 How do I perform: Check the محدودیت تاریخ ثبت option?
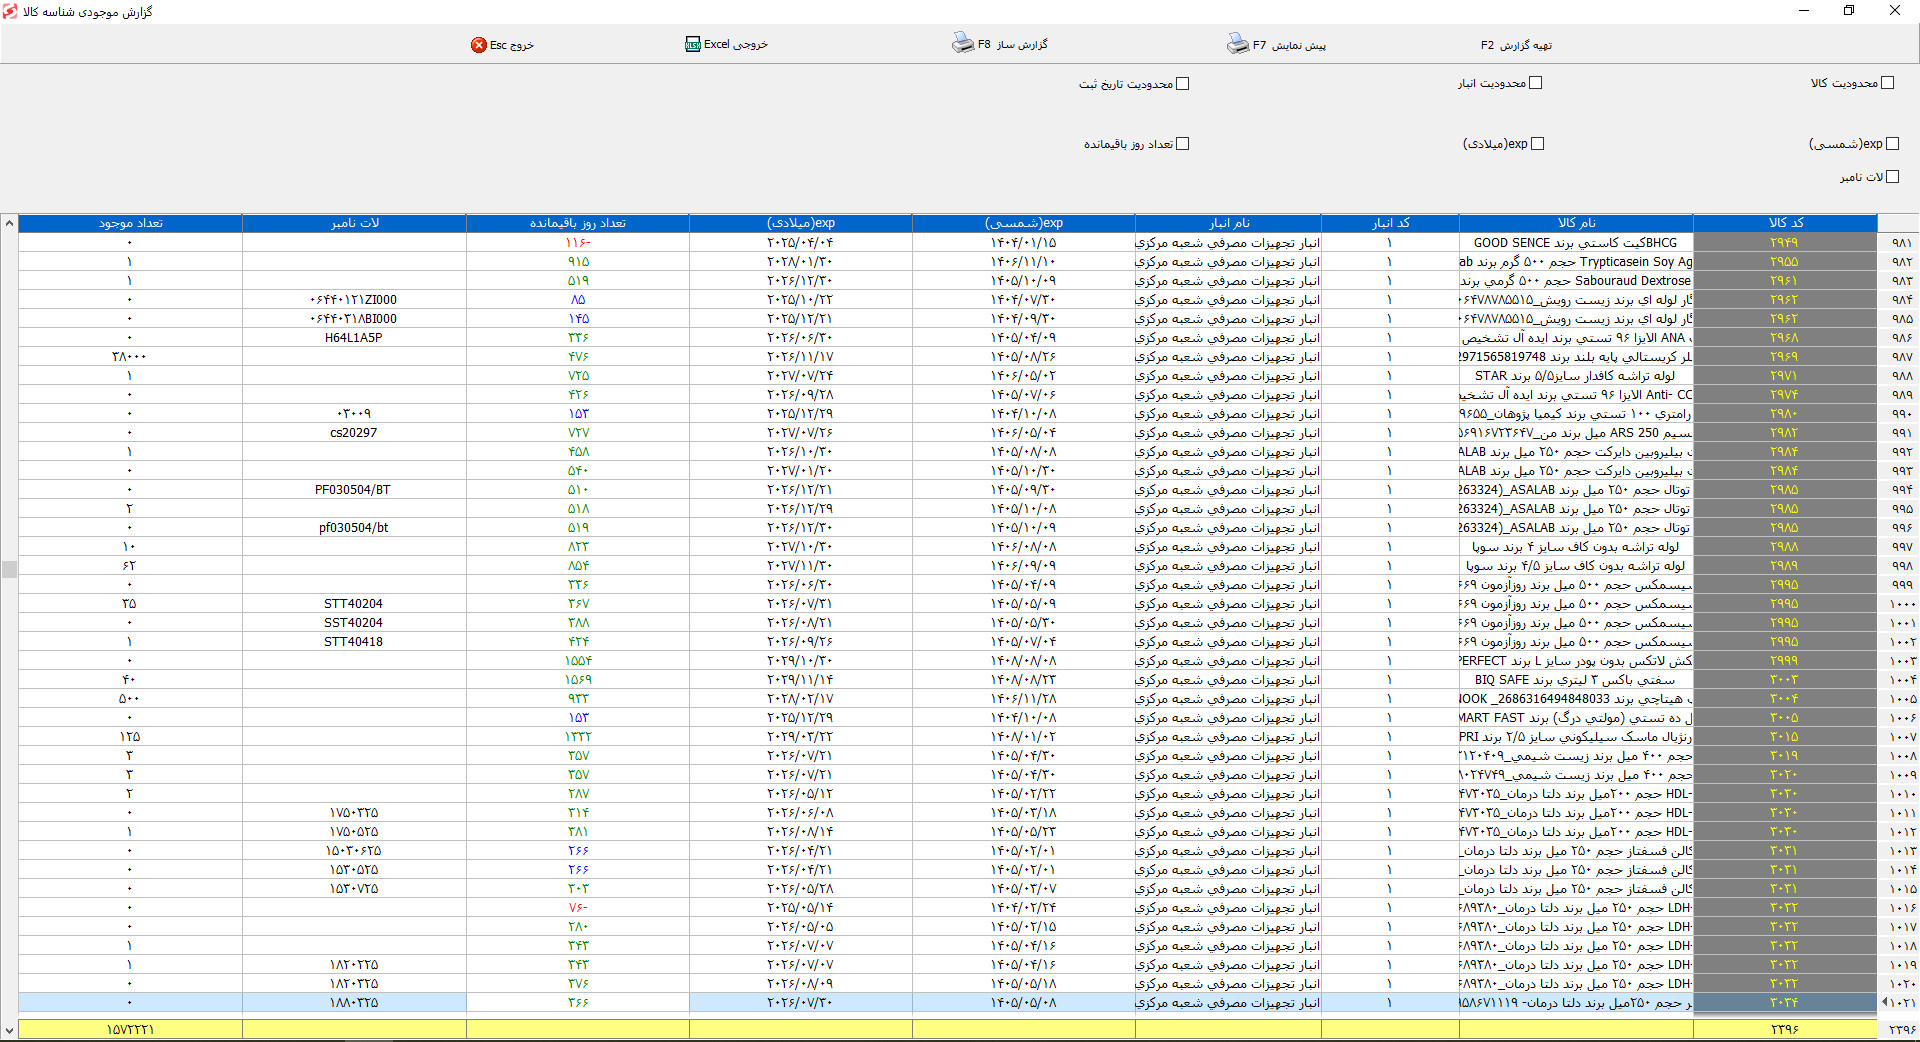pos(1183,84)
